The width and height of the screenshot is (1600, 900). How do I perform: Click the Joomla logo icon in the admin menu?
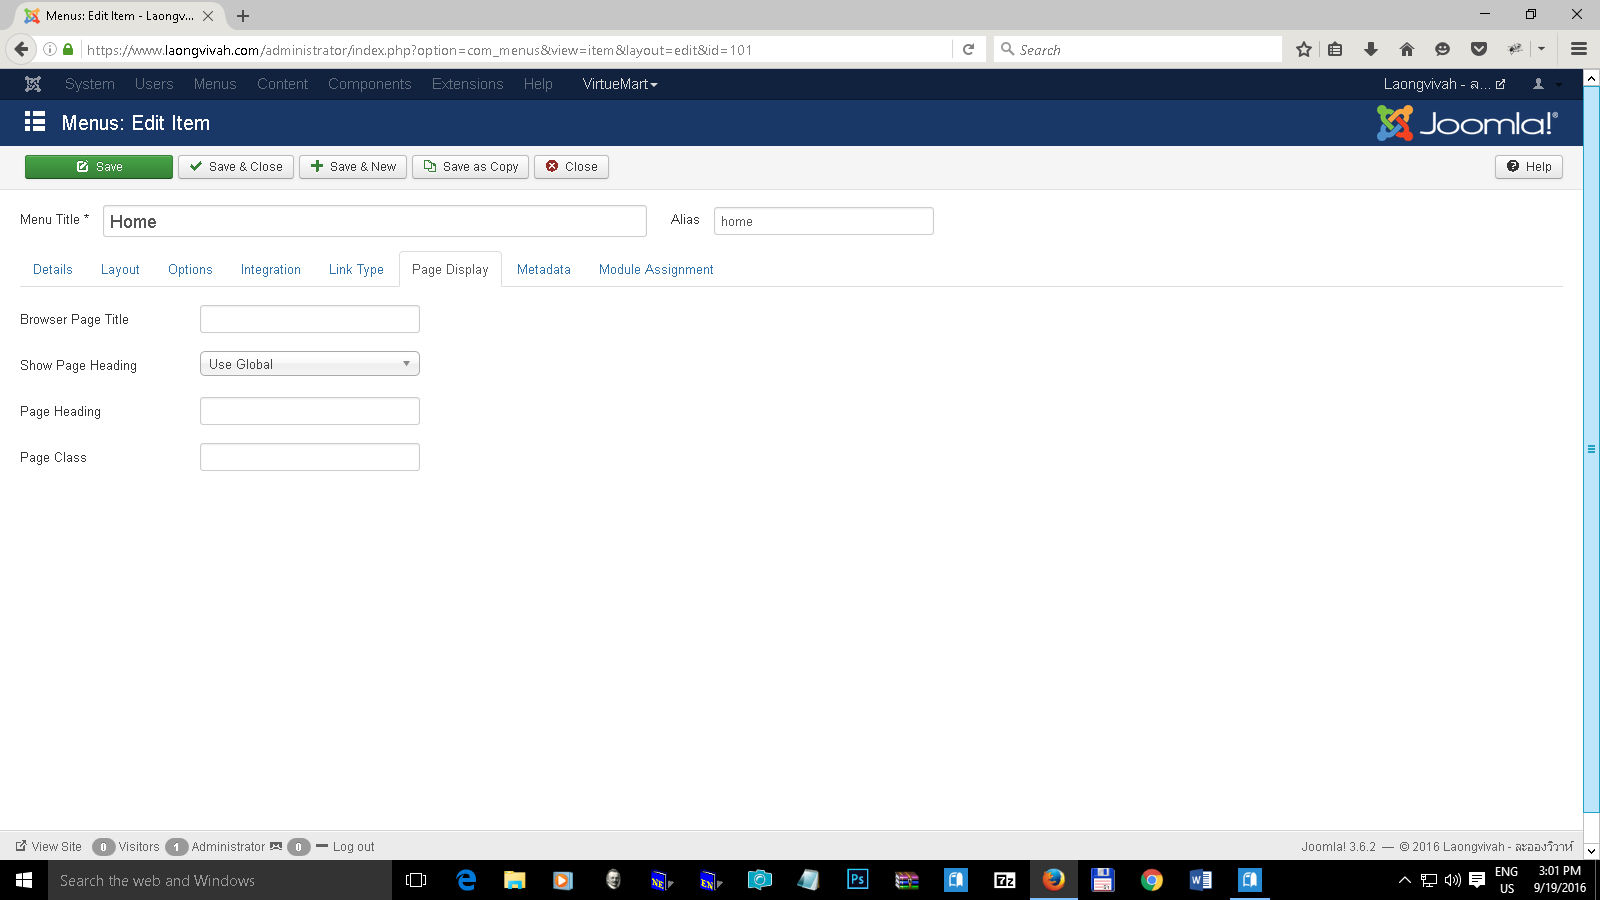(x=33, y=84)
